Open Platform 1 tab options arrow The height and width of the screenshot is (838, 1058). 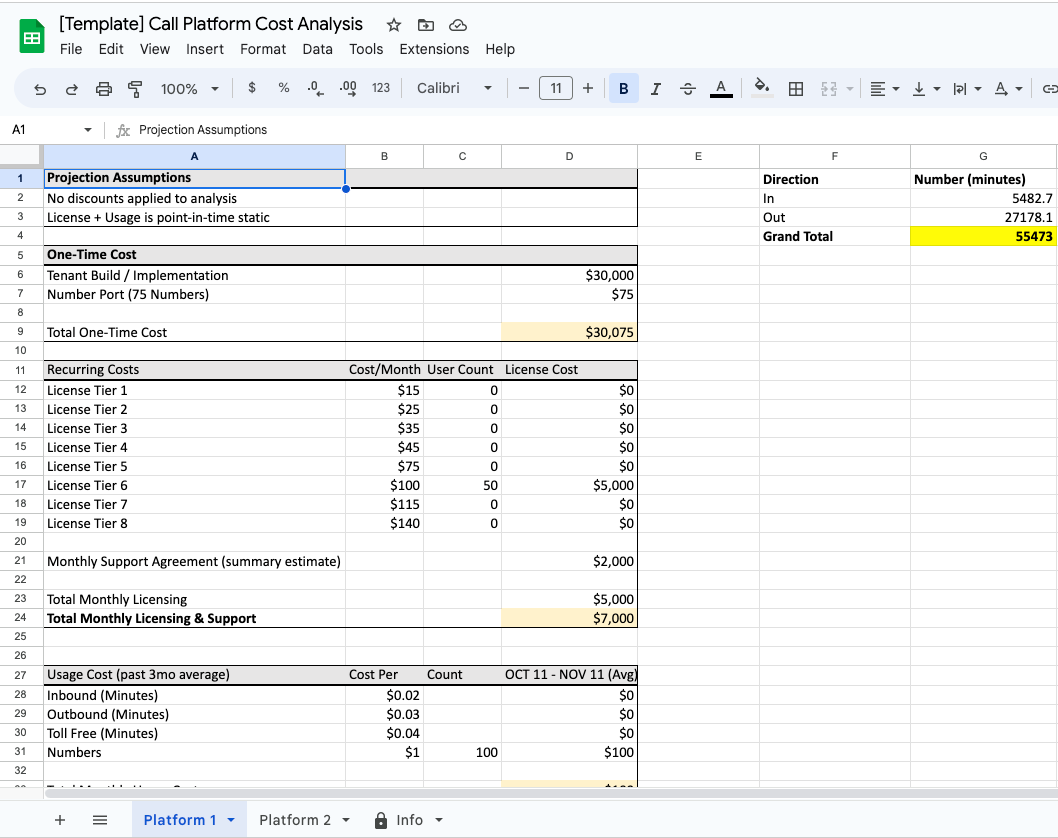pyautogui.click(x=231, y=820)
